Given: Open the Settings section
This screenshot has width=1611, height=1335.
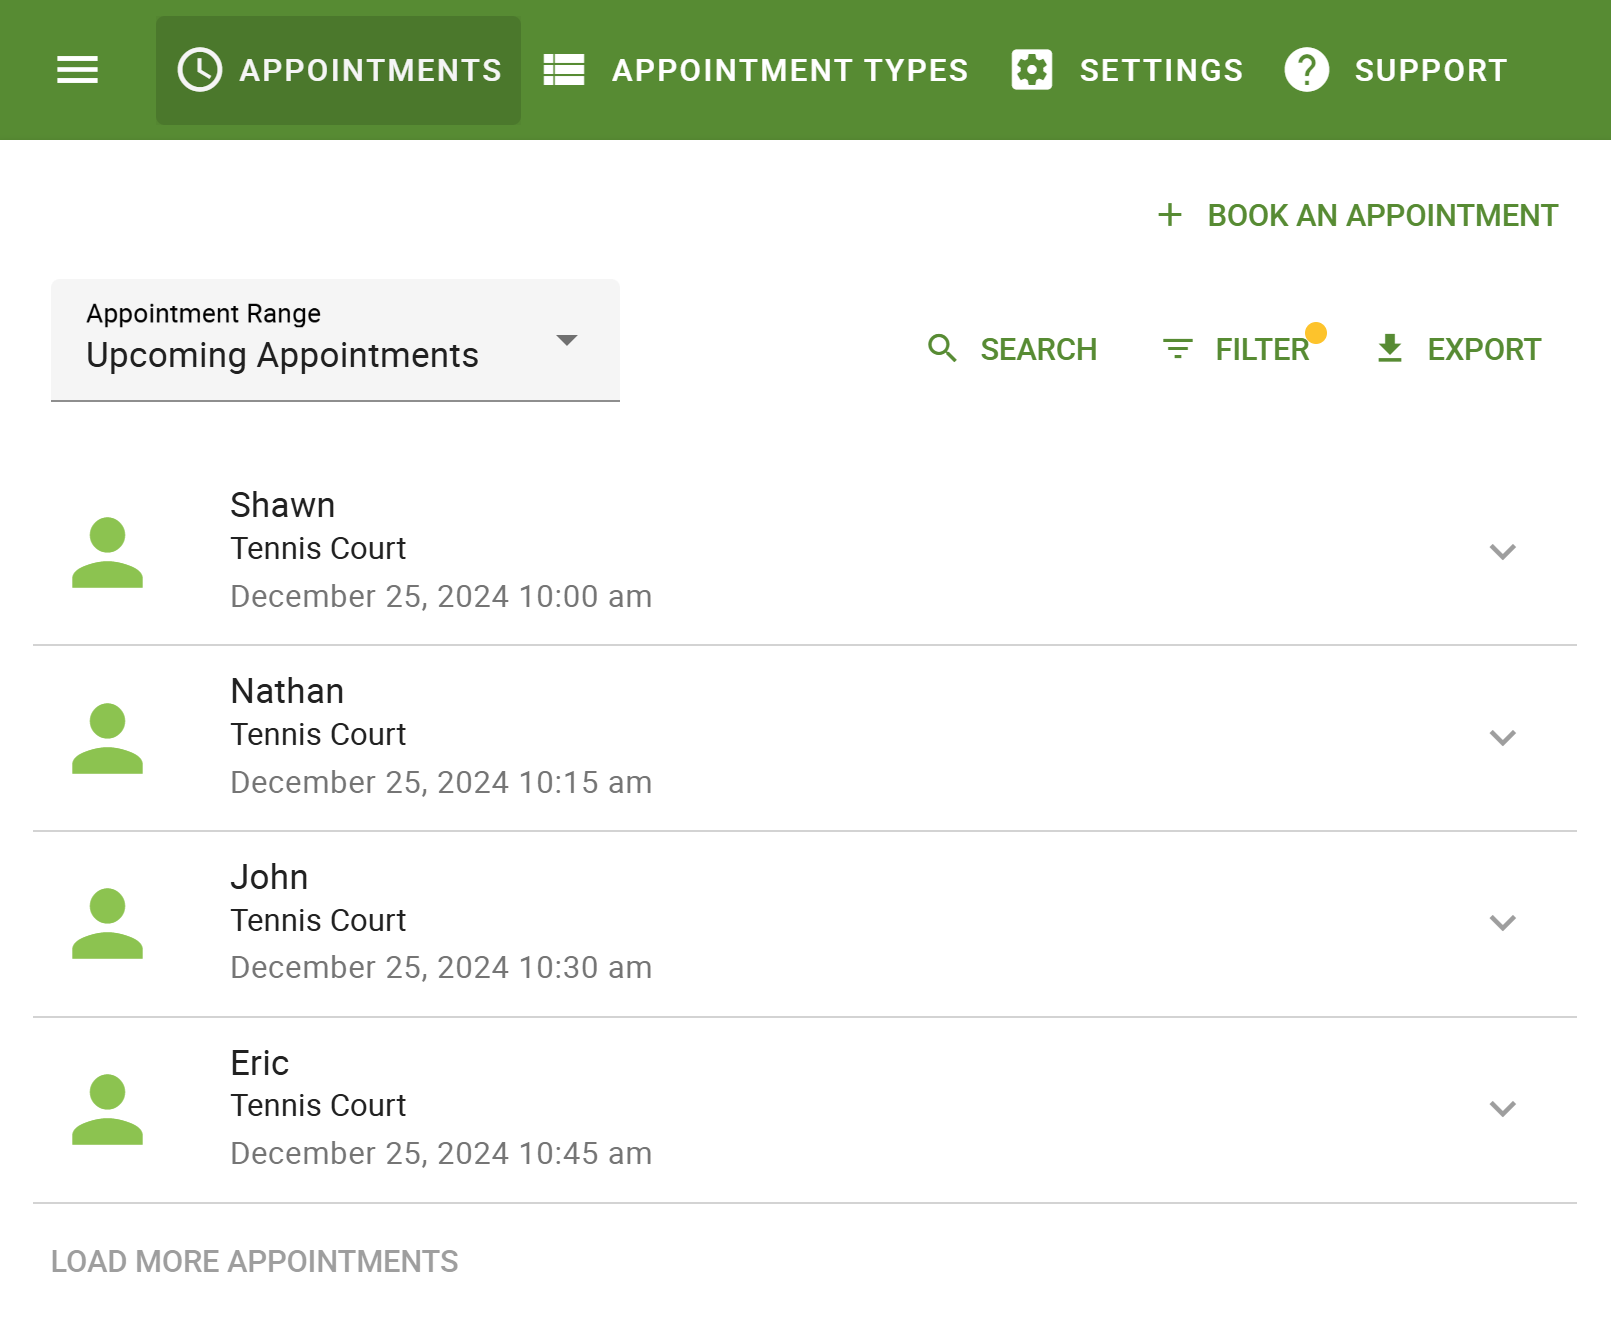Looking at the screenshot, I should pos(1160,69).
